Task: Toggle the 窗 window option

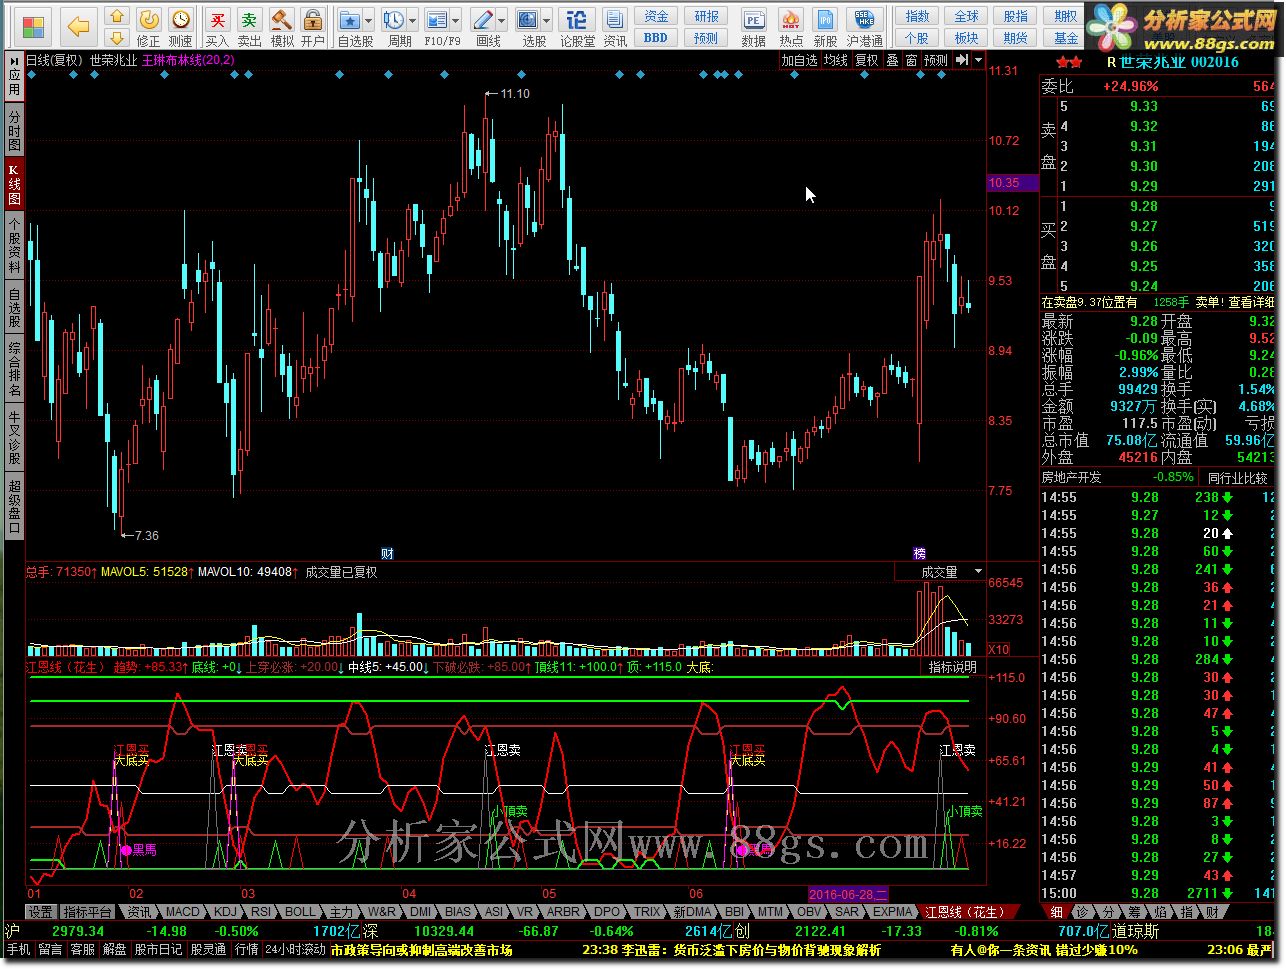Action: (x=911, y=60)
